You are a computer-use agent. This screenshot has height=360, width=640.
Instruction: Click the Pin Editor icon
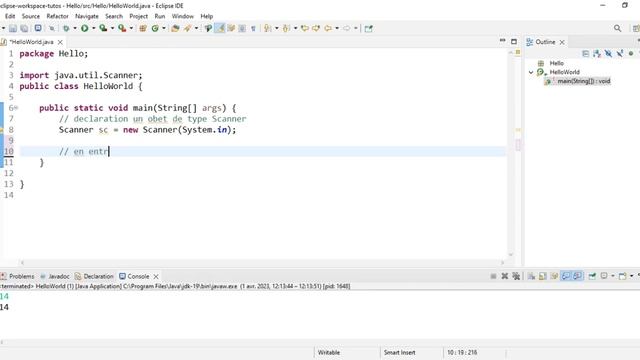[369, 28]
